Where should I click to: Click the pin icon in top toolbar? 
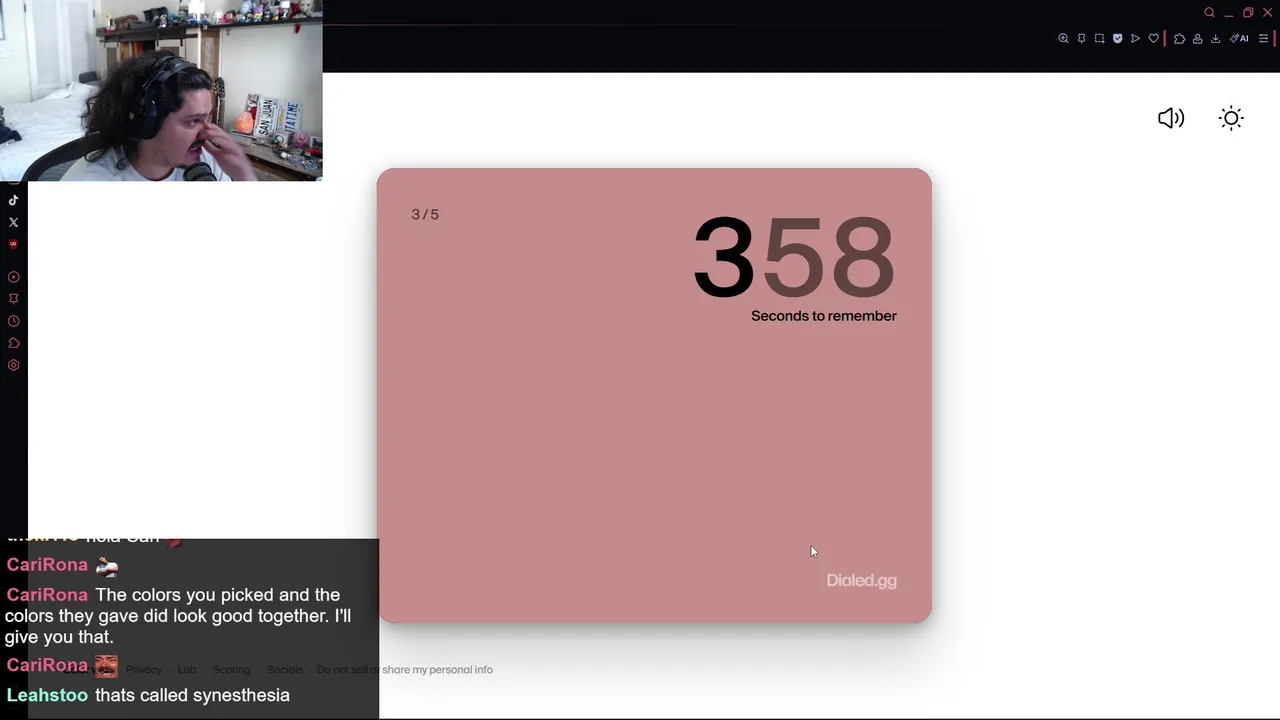coord(1081,39)
